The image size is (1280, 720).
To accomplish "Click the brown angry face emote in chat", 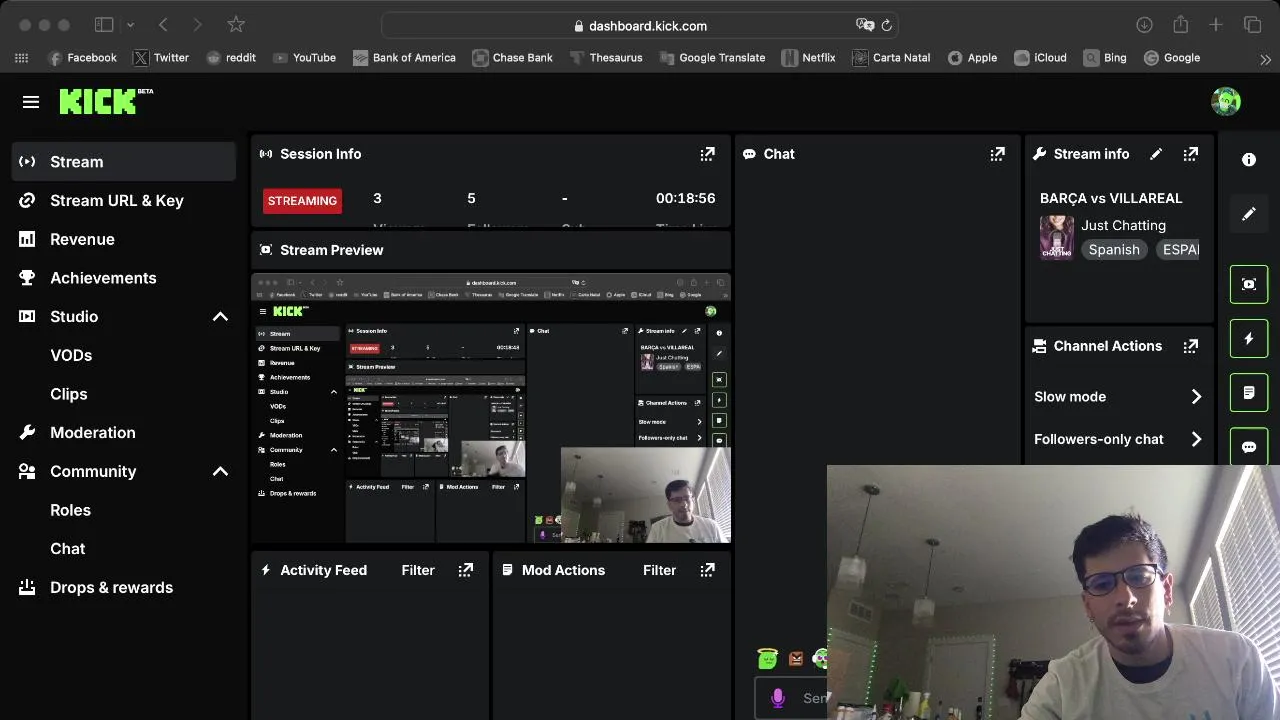I will pos(796,658).
